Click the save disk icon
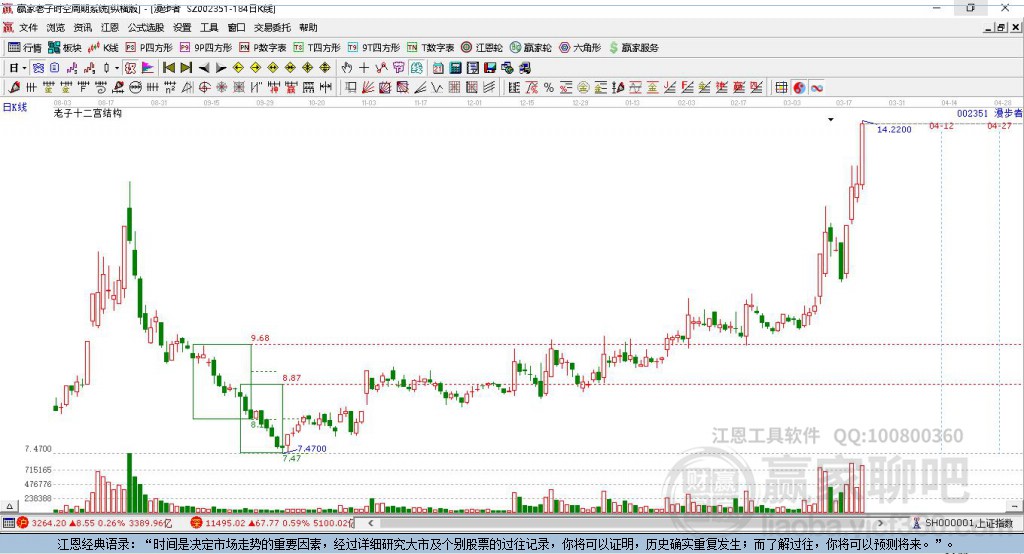The height and width of the screenshot is (554, 1024). coord(490,68)
